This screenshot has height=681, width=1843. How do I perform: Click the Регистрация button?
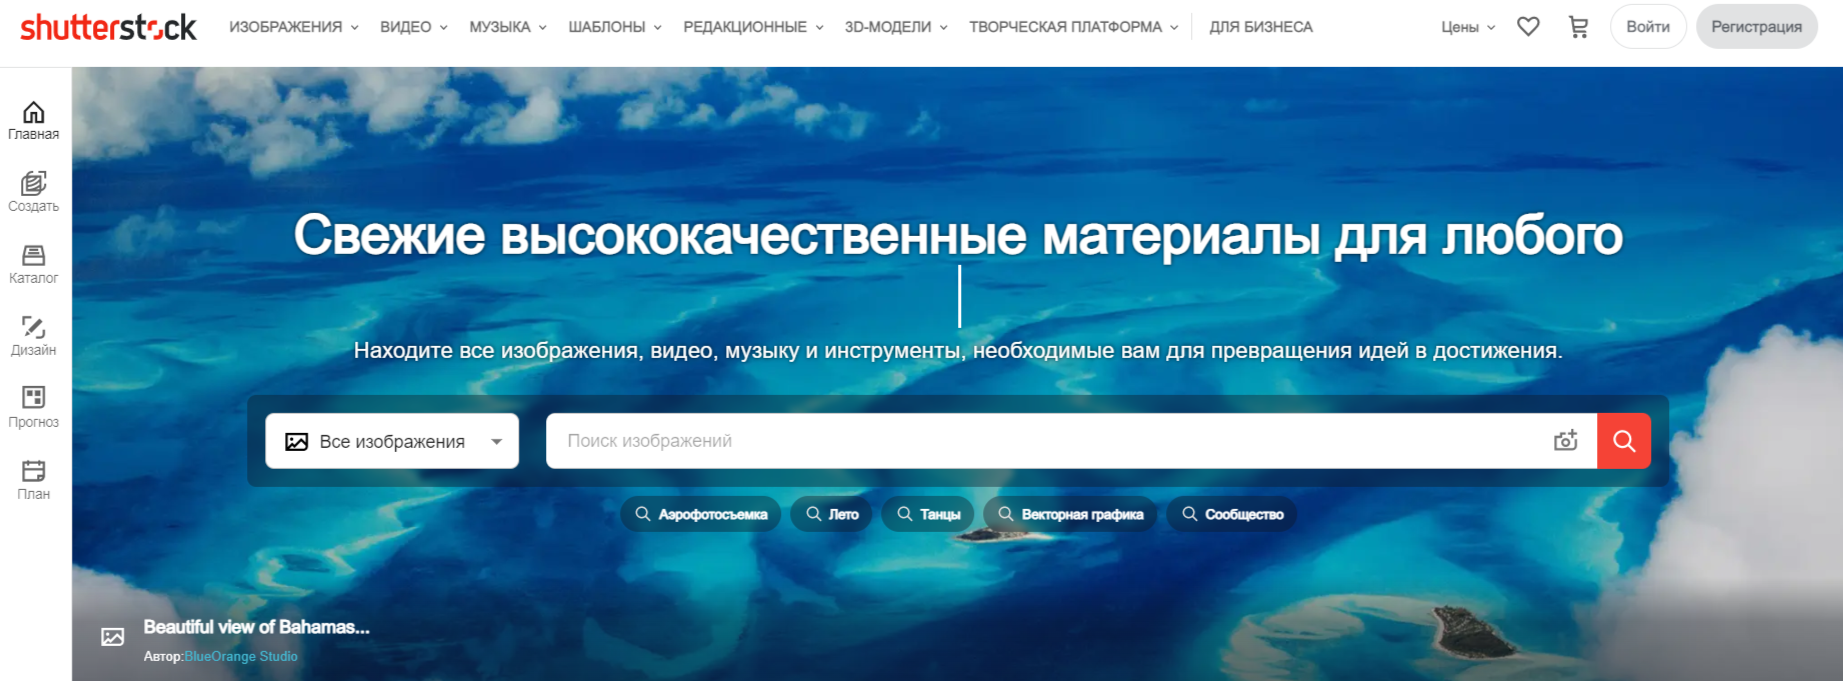tap(1756, 27)
